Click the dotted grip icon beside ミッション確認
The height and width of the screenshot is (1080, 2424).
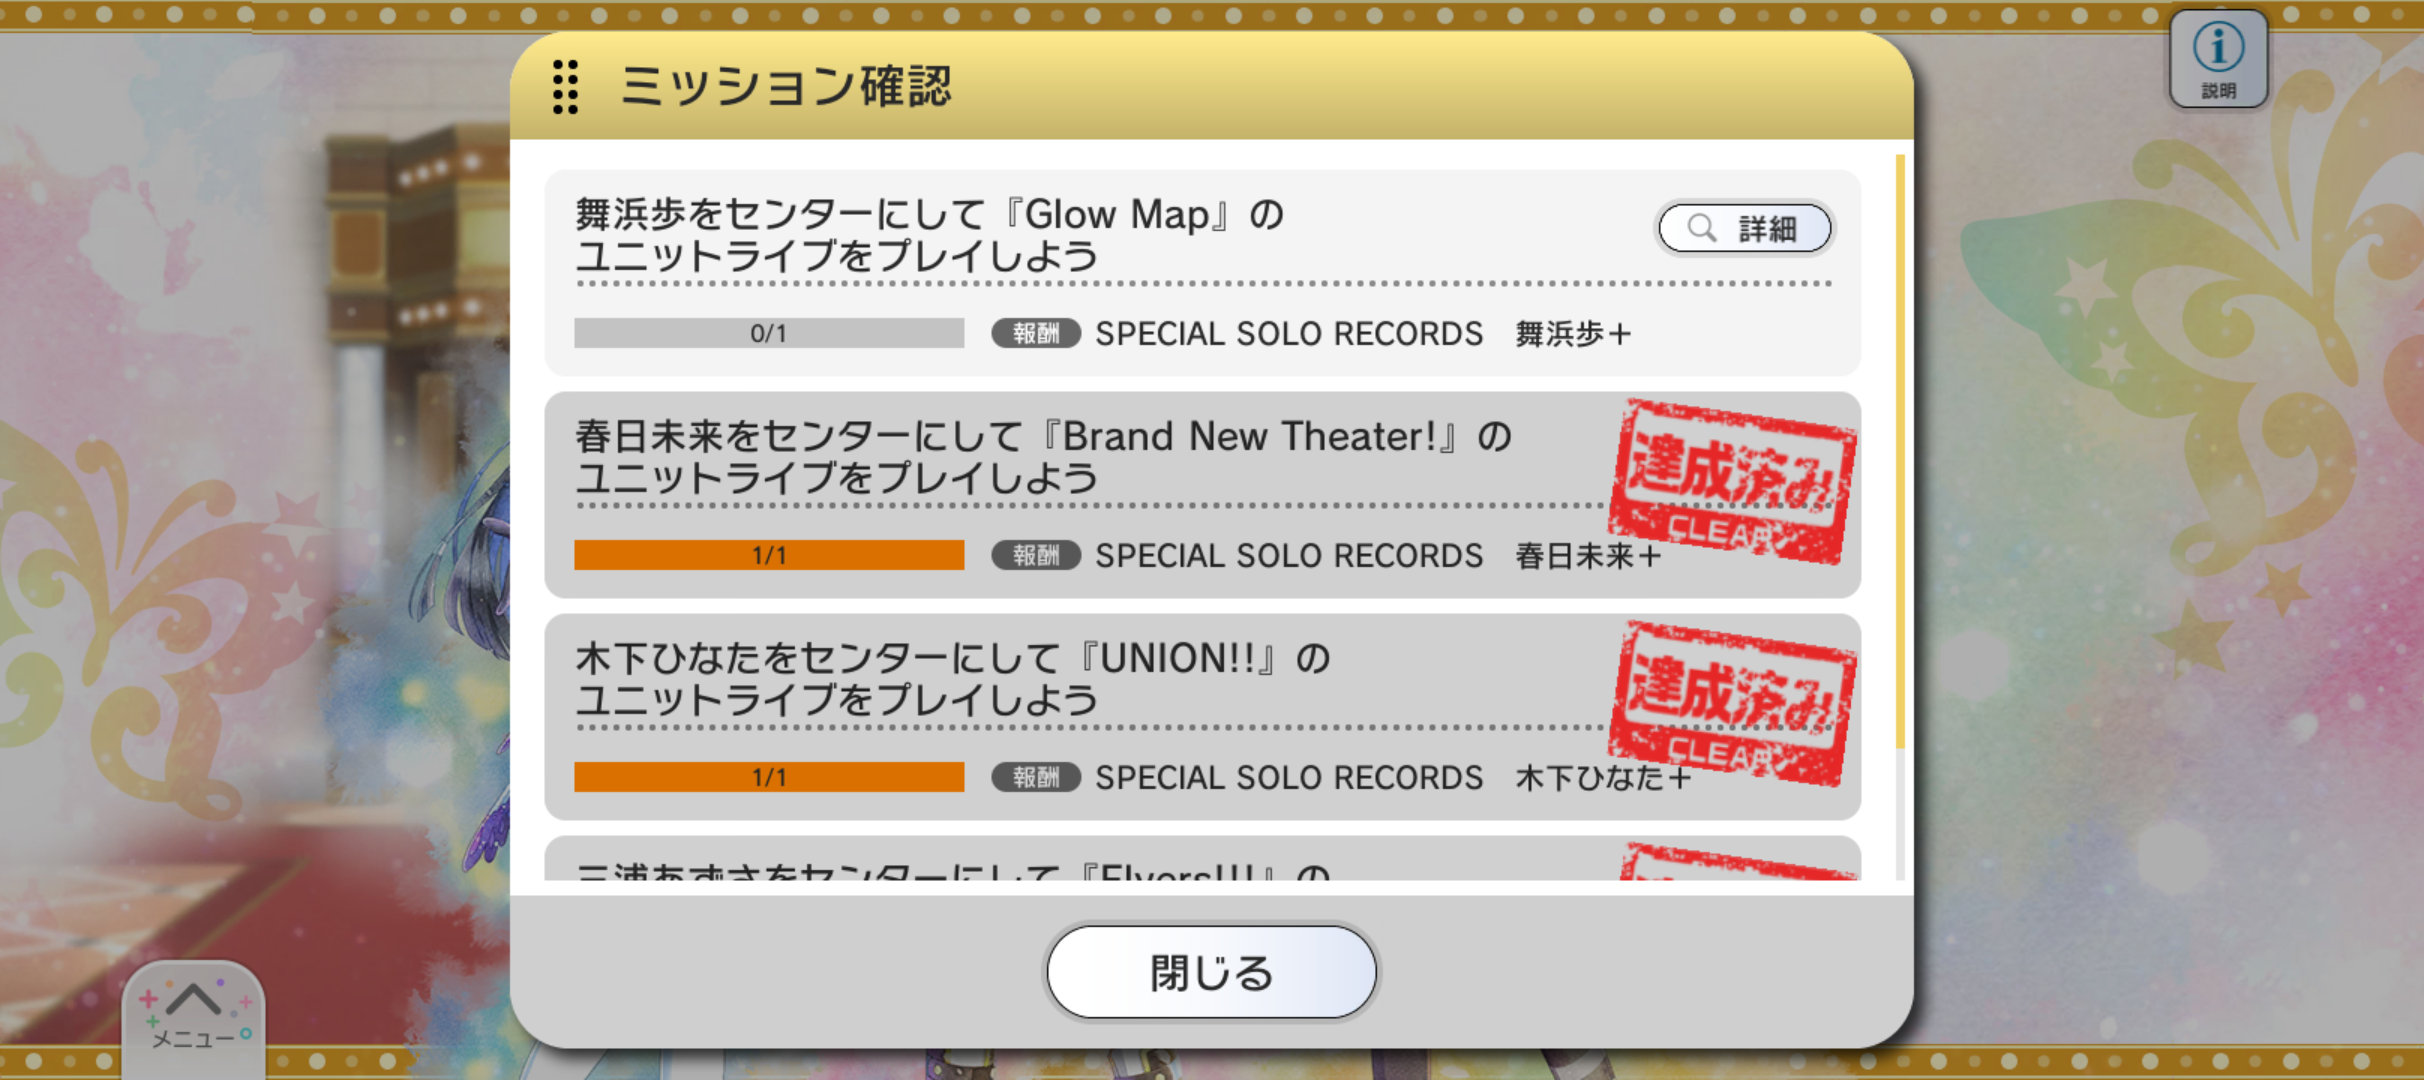(565, 87)
